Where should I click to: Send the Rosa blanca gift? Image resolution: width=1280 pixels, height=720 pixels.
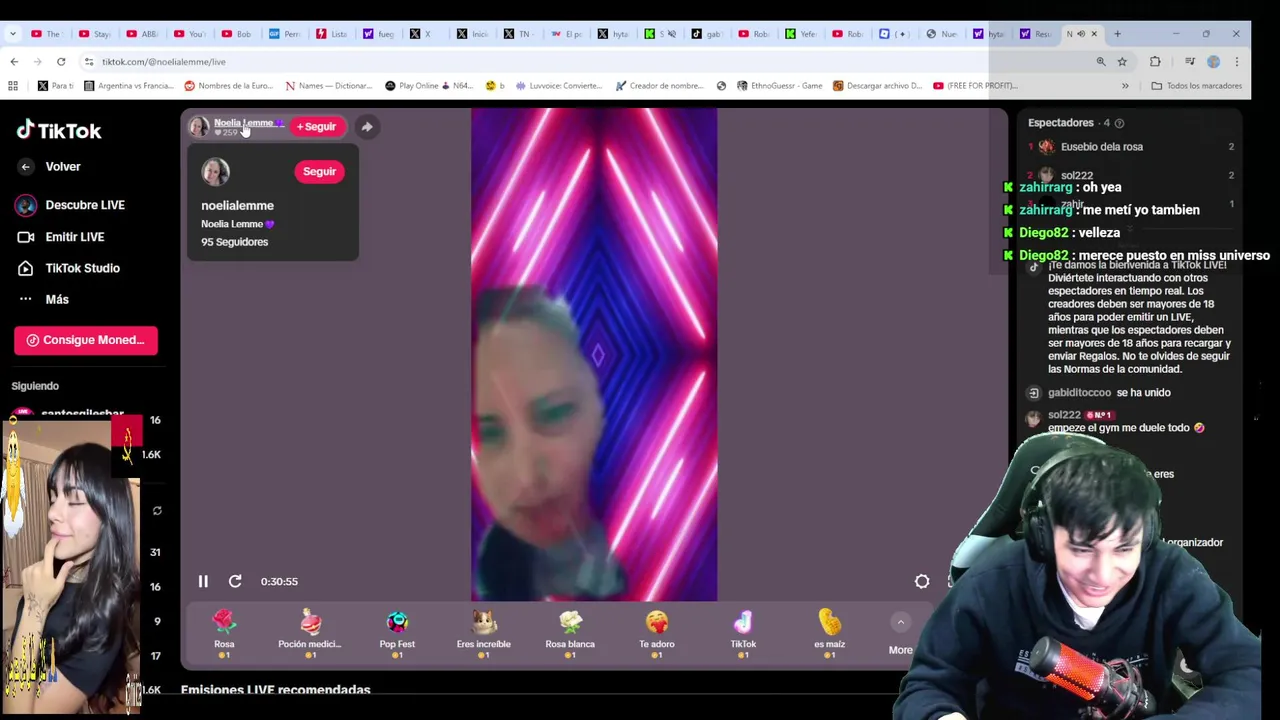coord(570,633)
